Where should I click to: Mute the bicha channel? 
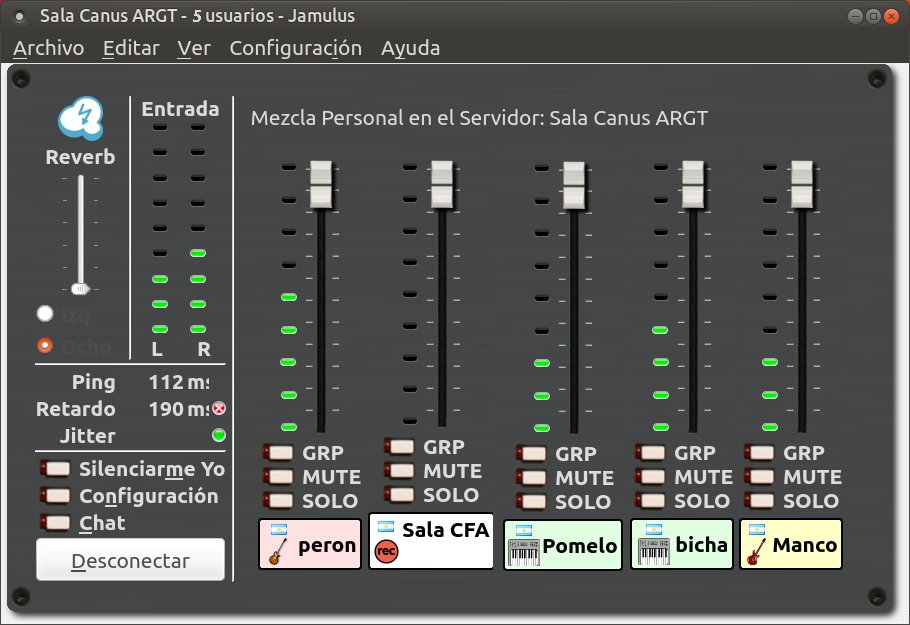(x=650, y=476)
